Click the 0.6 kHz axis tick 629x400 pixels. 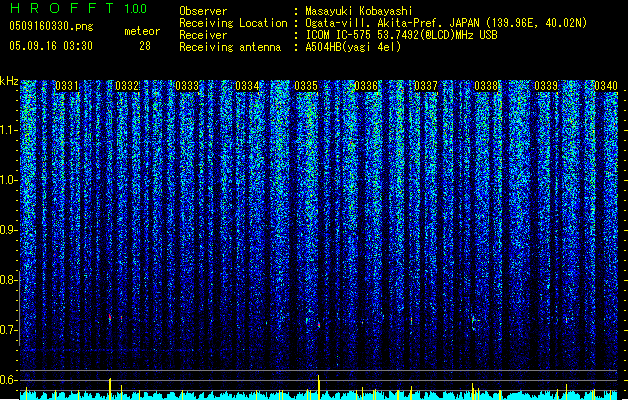[x=9, y=380]
